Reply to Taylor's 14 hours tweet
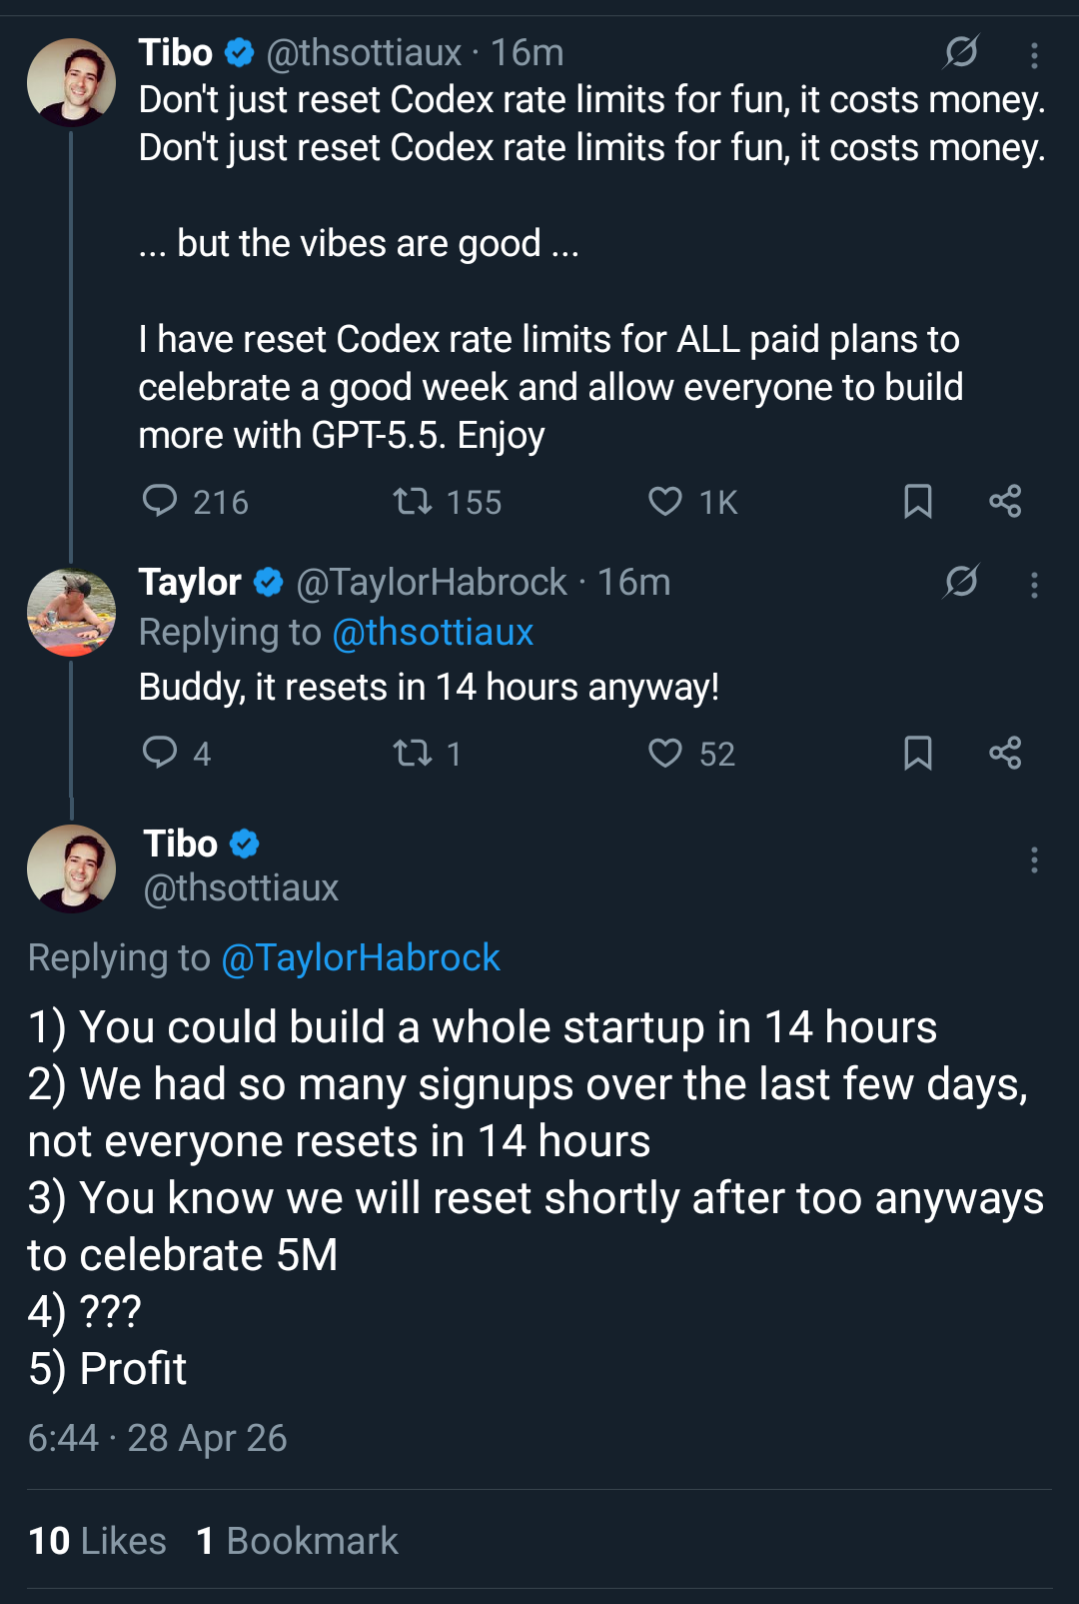The height and width of the screenshot is (1604, 1079). [x=160, y=752]
